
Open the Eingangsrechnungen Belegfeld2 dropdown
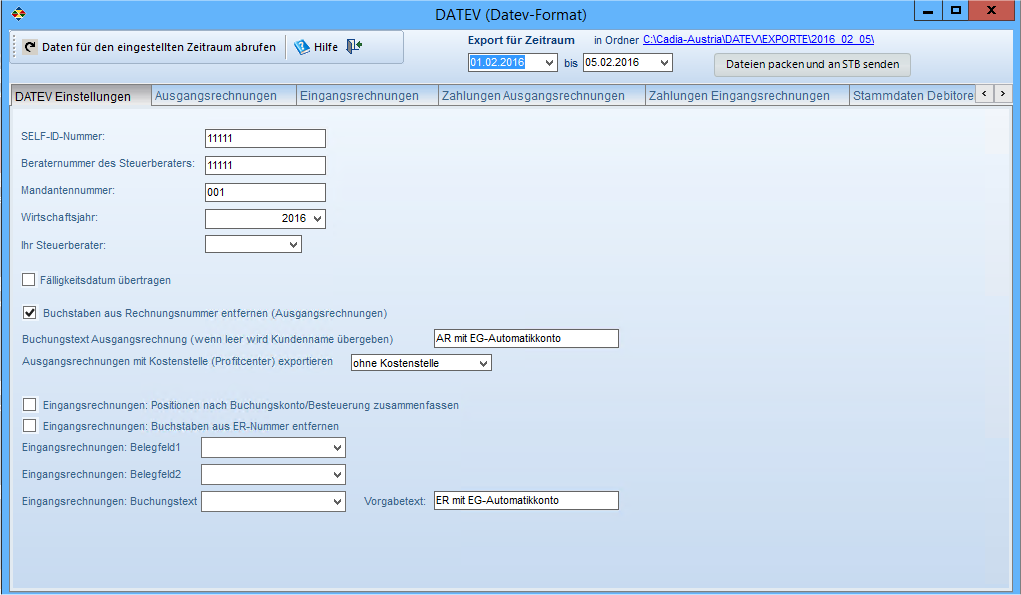[x=337, y=475]
